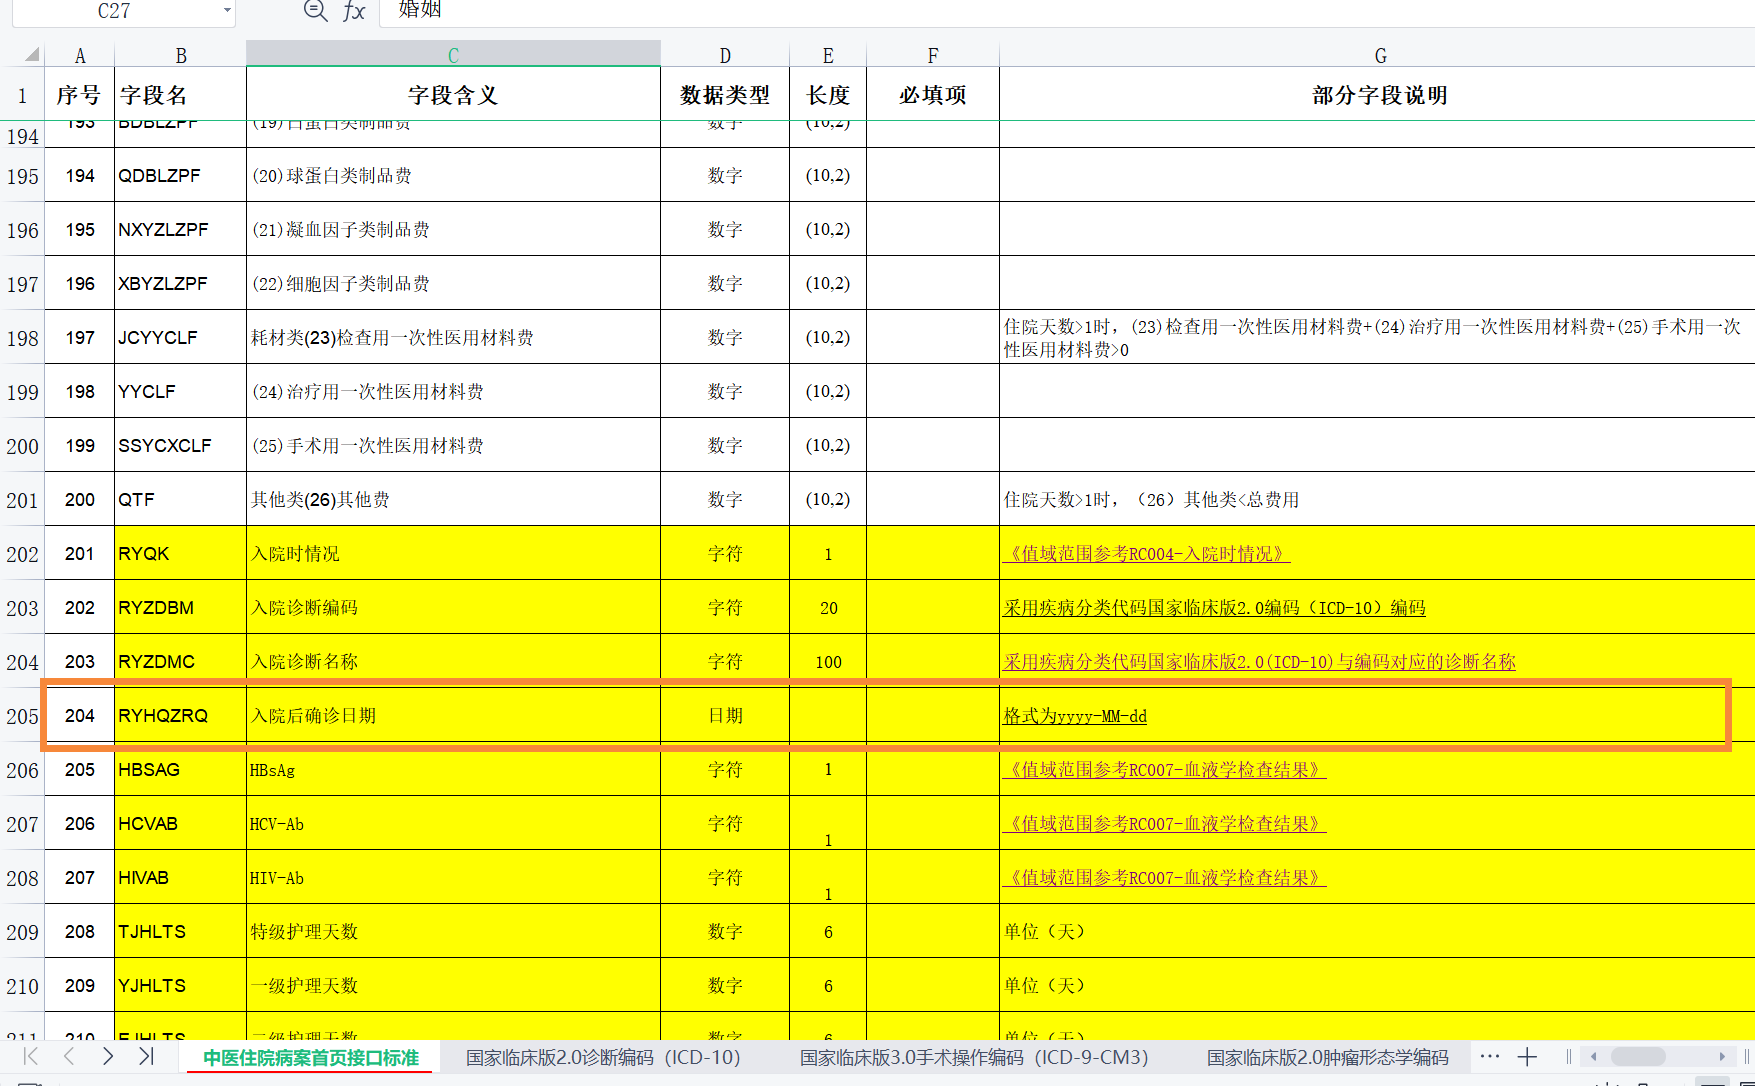The width and height of the screenshot is (1755, 1086).
Task: Click the horizontal scrollbar thumb
Action: 1638,1057
